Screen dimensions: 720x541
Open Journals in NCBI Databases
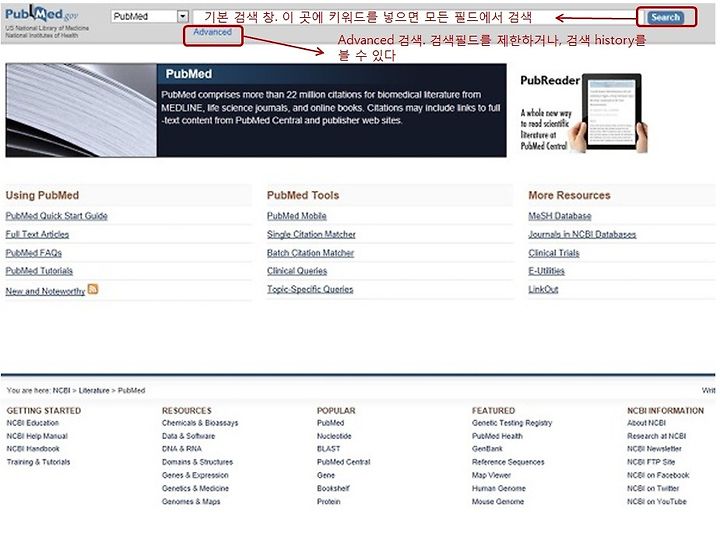582,234
